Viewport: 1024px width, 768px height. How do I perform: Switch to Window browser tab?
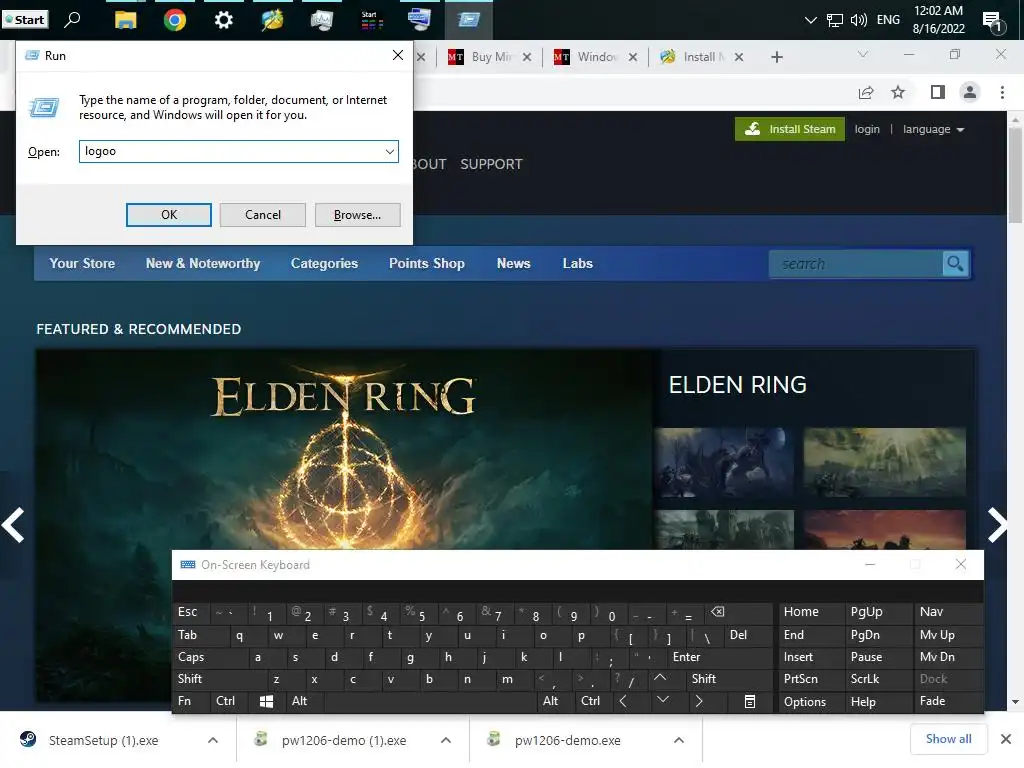click(x=596, y=57)
